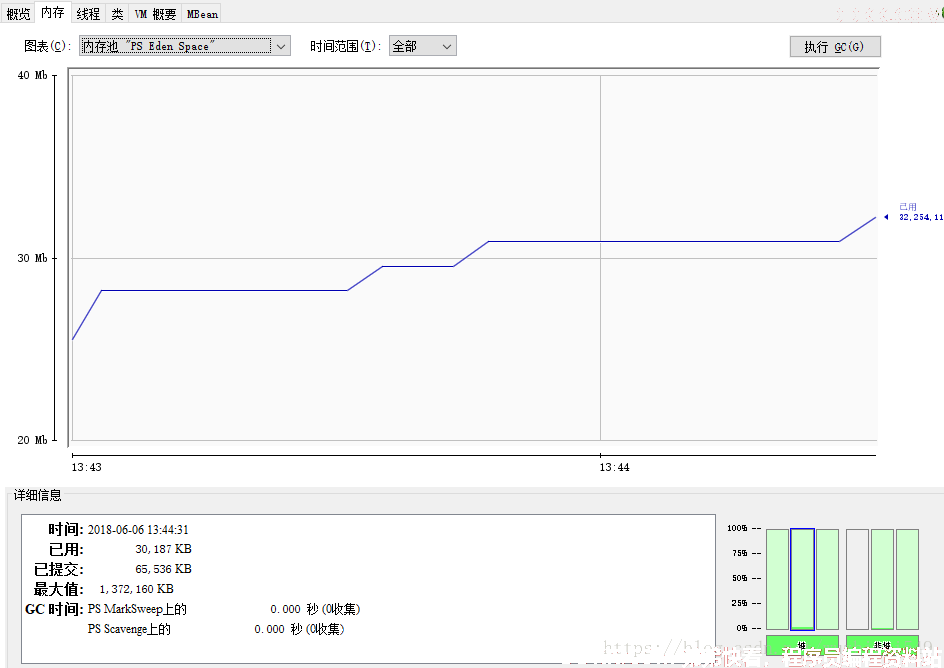Select the empty white non-heap pool bar

(857, 579)
